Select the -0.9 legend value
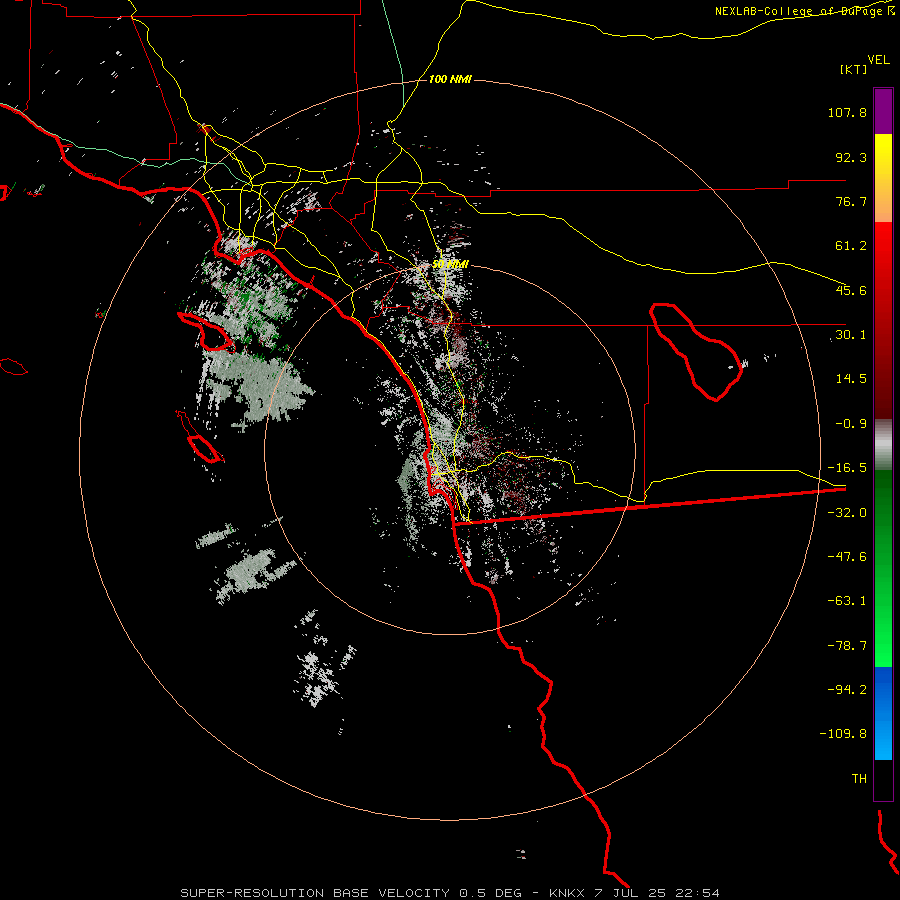The height and width of the screenshot is (900, 900). click(851, 424)
